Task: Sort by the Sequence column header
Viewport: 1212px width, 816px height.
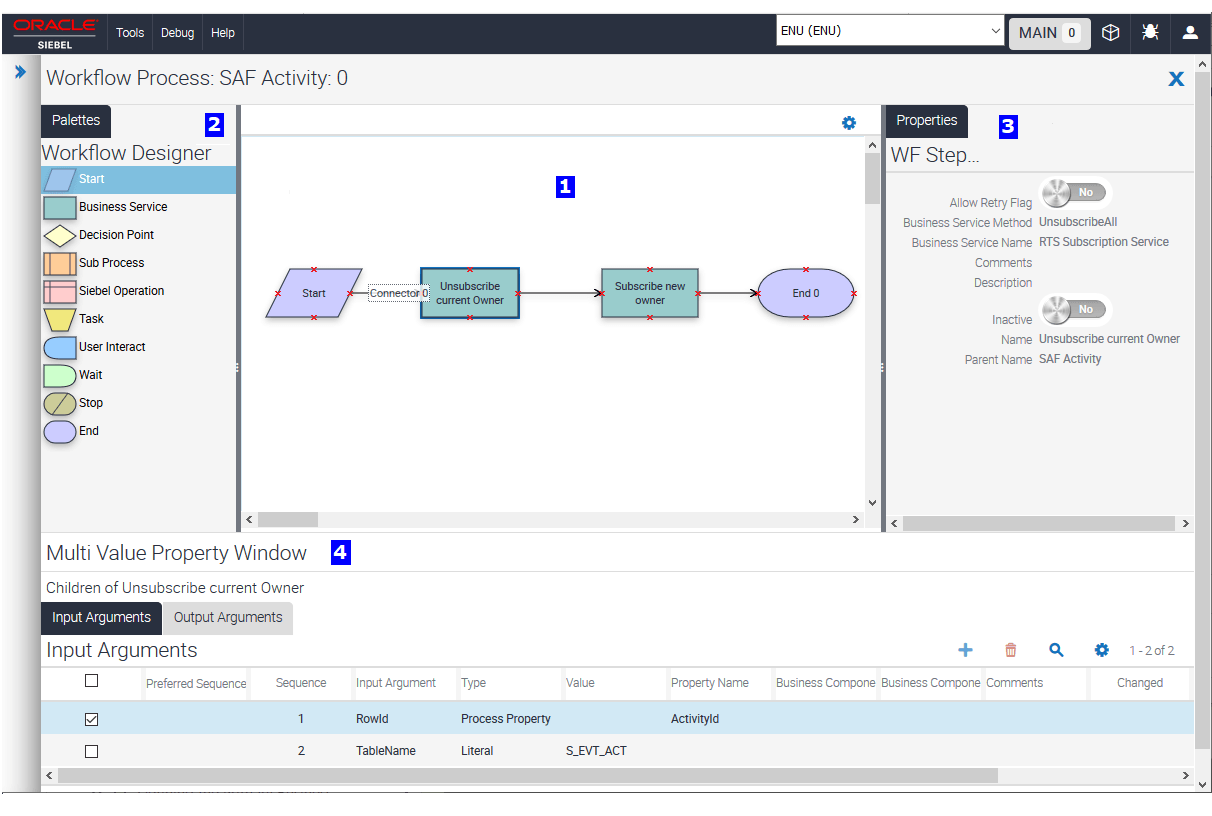Action: [x=301, y=683]
